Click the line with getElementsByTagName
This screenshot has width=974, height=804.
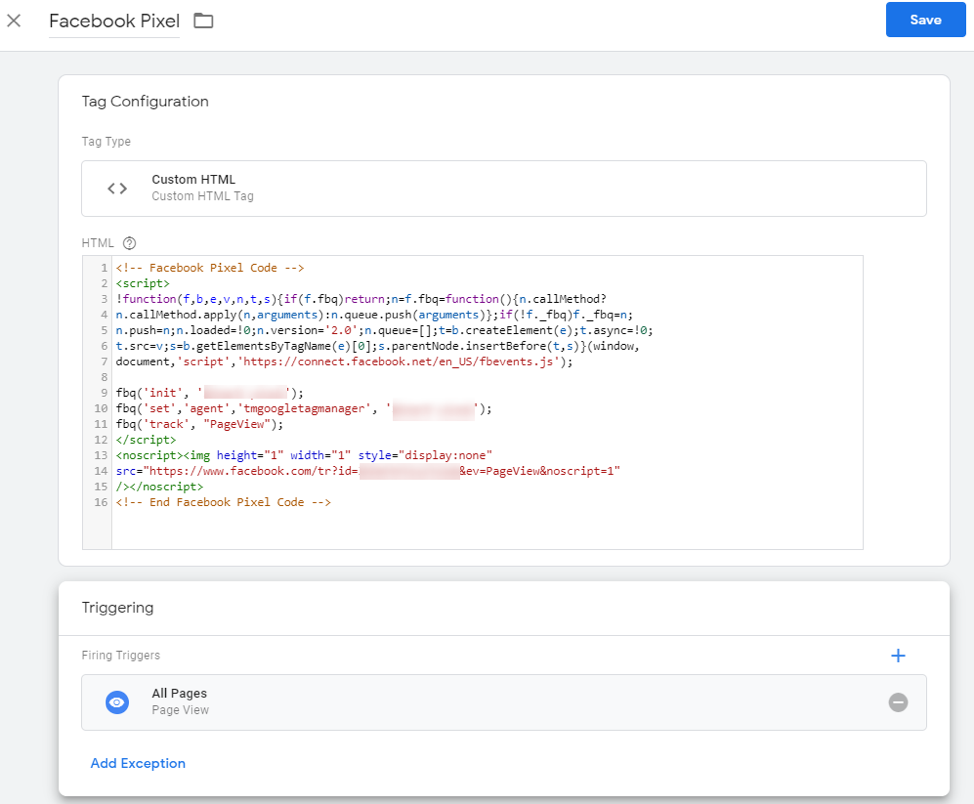click(377, 346)
